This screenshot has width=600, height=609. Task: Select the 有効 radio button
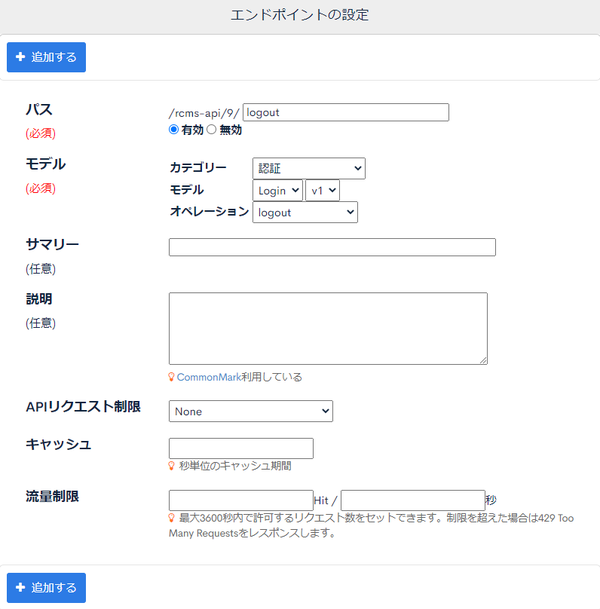174,129
